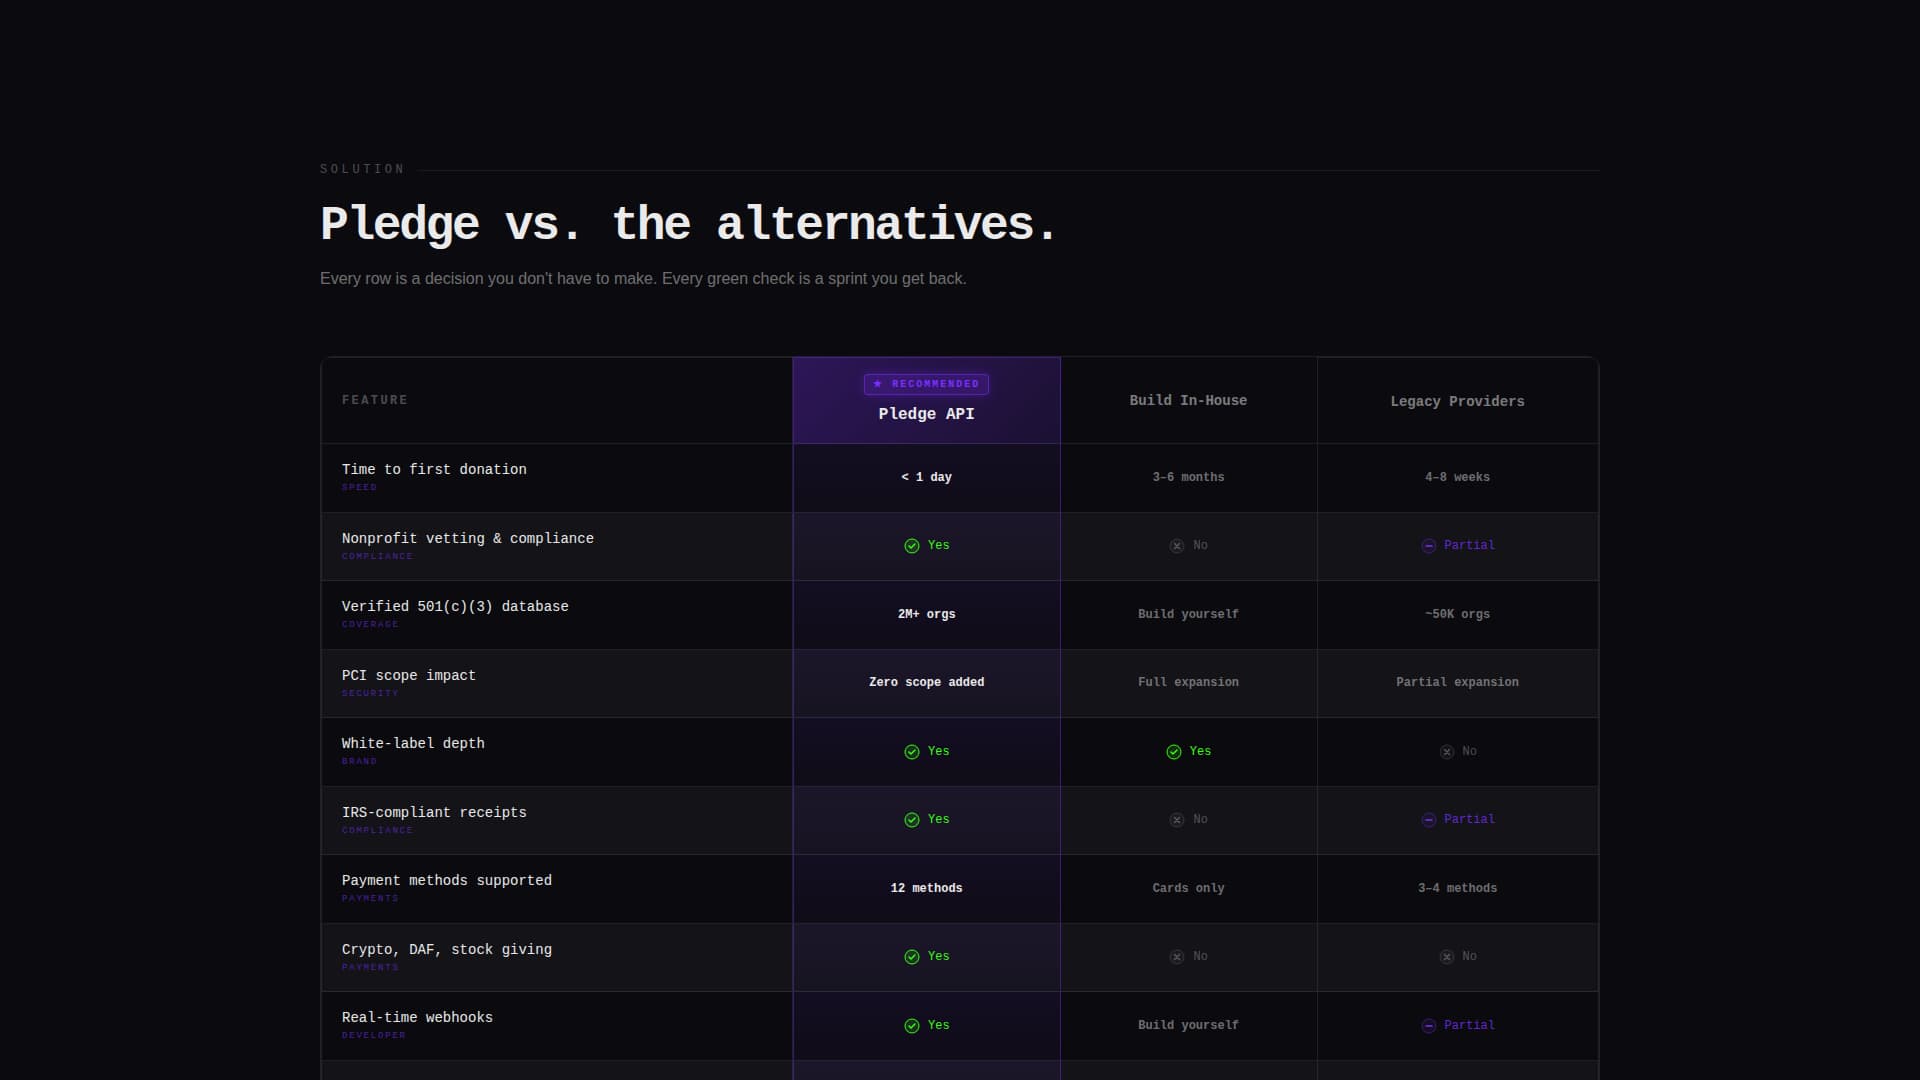Click the Verified 501(c)(3) database row label
Viewport: 1920px width, 1080px height.
(x=455, y=606)
